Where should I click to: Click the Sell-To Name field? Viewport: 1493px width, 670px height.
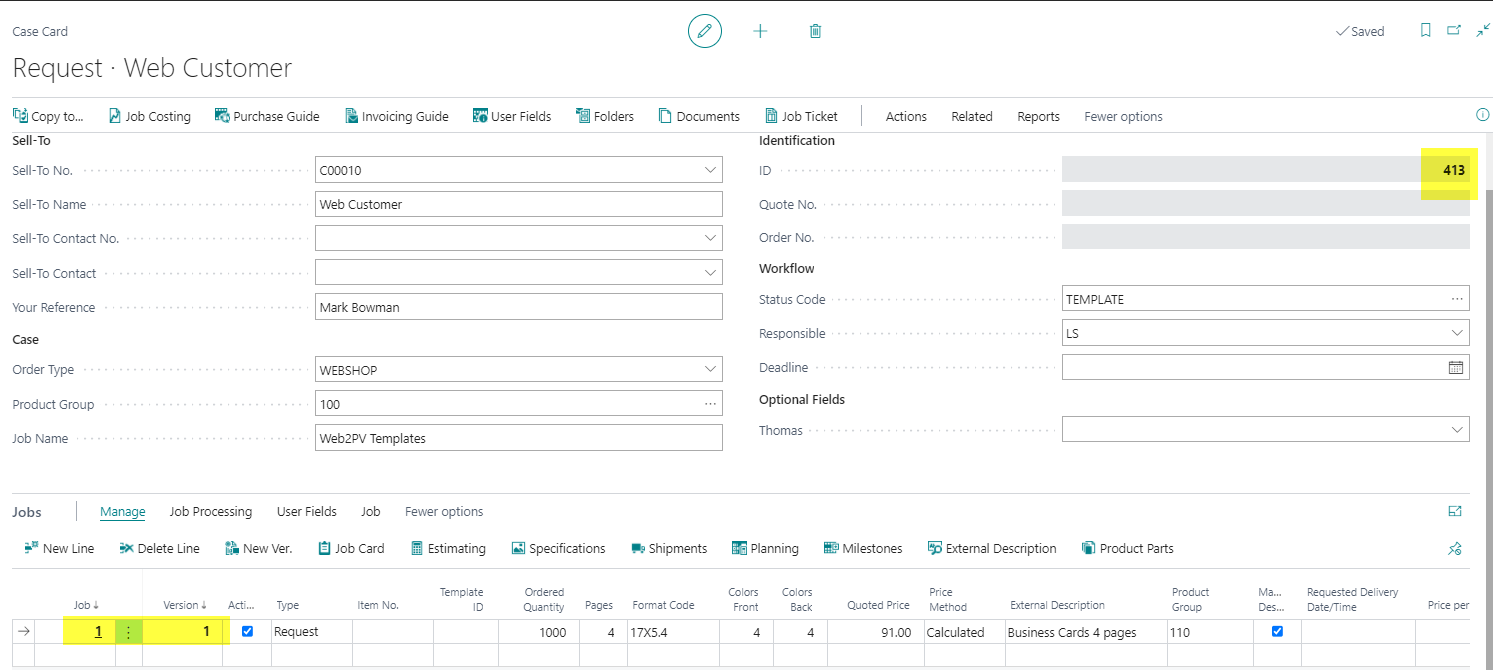tap(518, 204)
